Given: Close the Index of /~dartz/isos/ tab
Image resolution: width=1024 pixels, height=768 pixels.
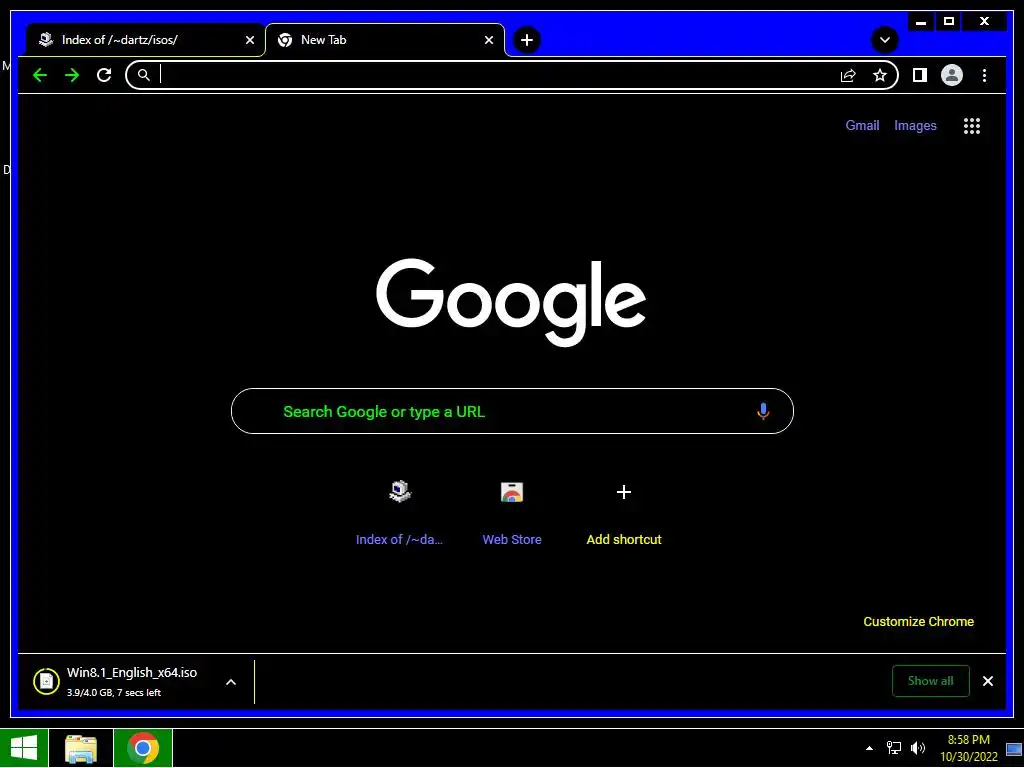Looking at the screenshot, I should [x=249, y=40].
